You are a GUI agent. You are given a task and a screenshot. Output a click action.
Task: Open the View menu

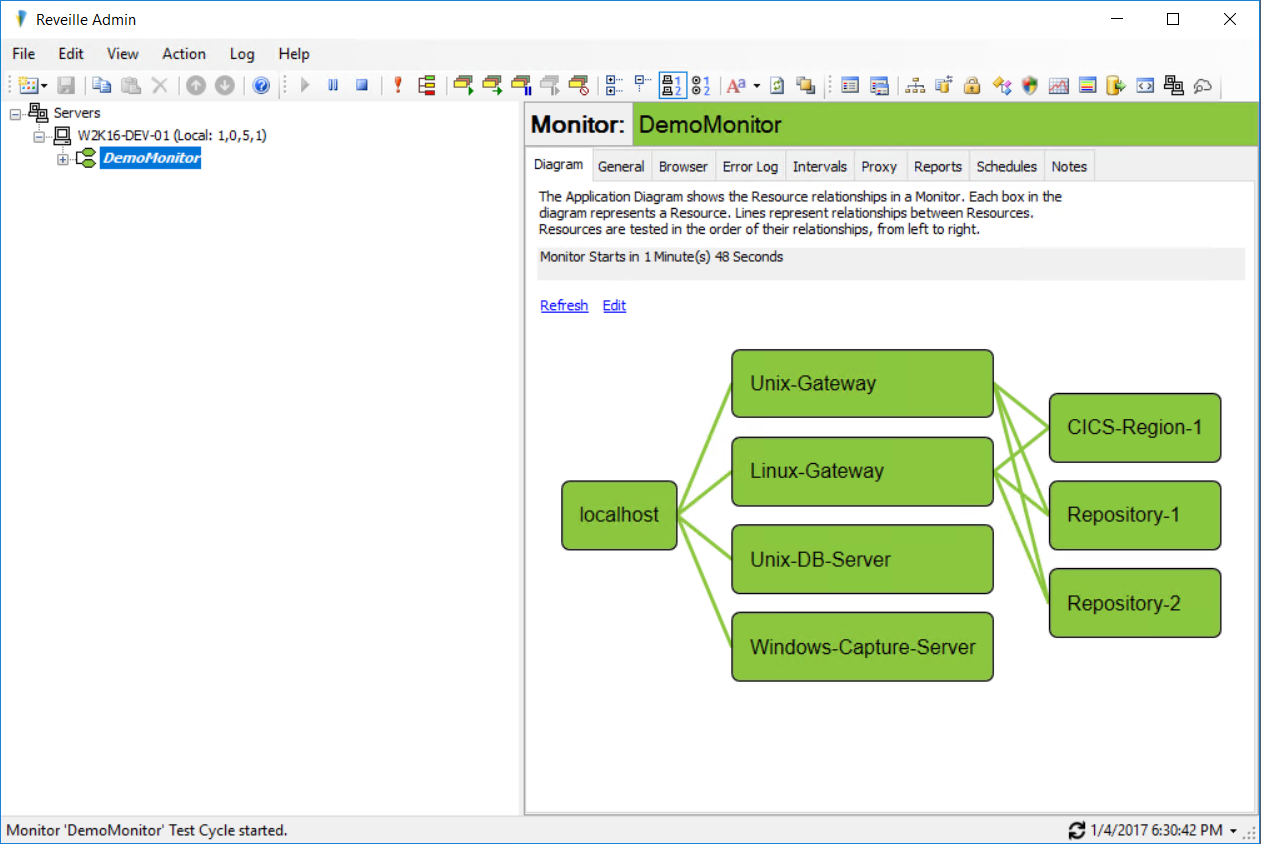123,54
